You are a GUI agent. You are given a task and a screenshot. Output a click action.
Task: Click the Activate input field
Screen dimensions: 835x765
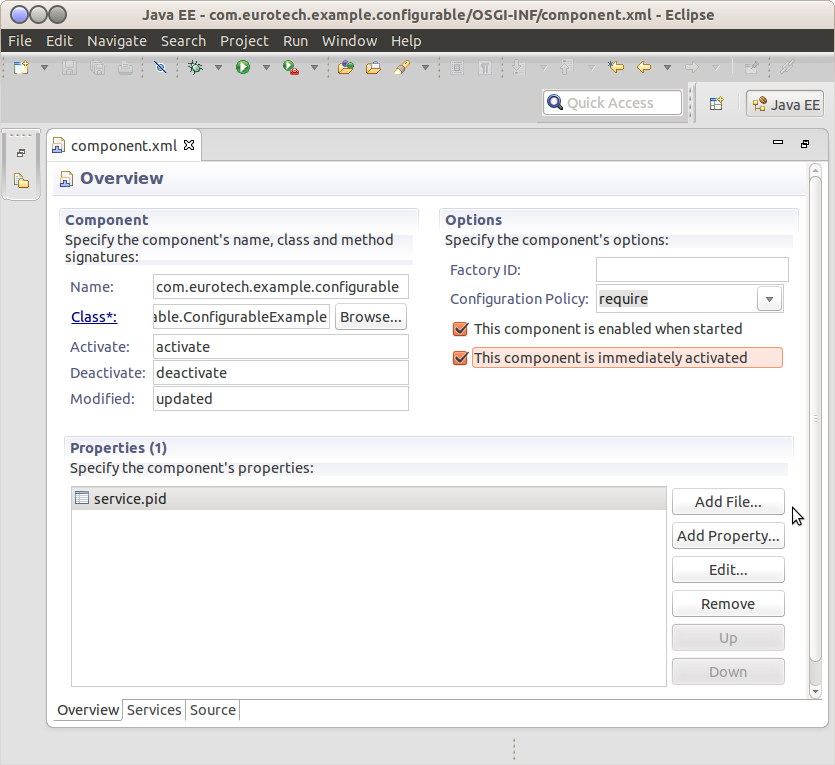(281, 347)
